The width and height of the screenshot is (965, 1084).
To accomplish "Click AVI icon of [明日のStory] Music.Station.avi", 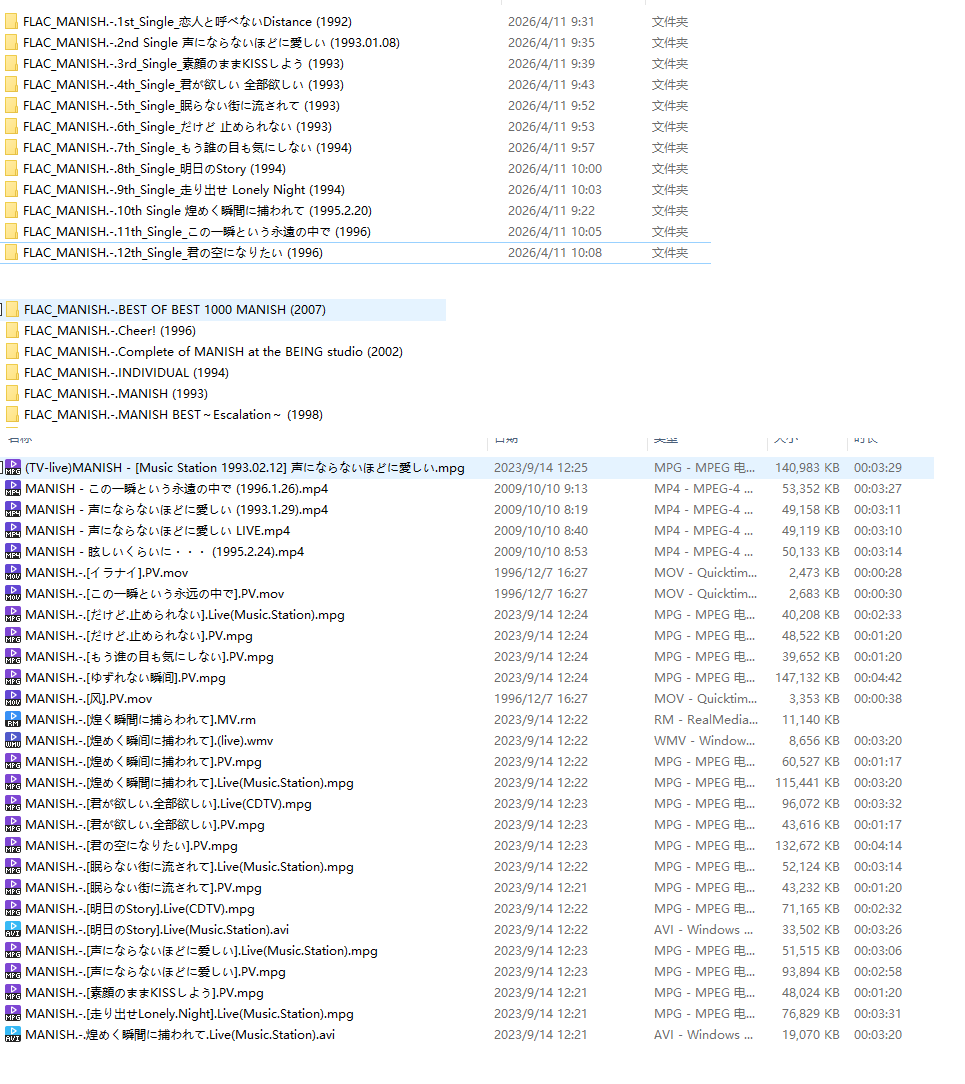I will pos(13,930).
